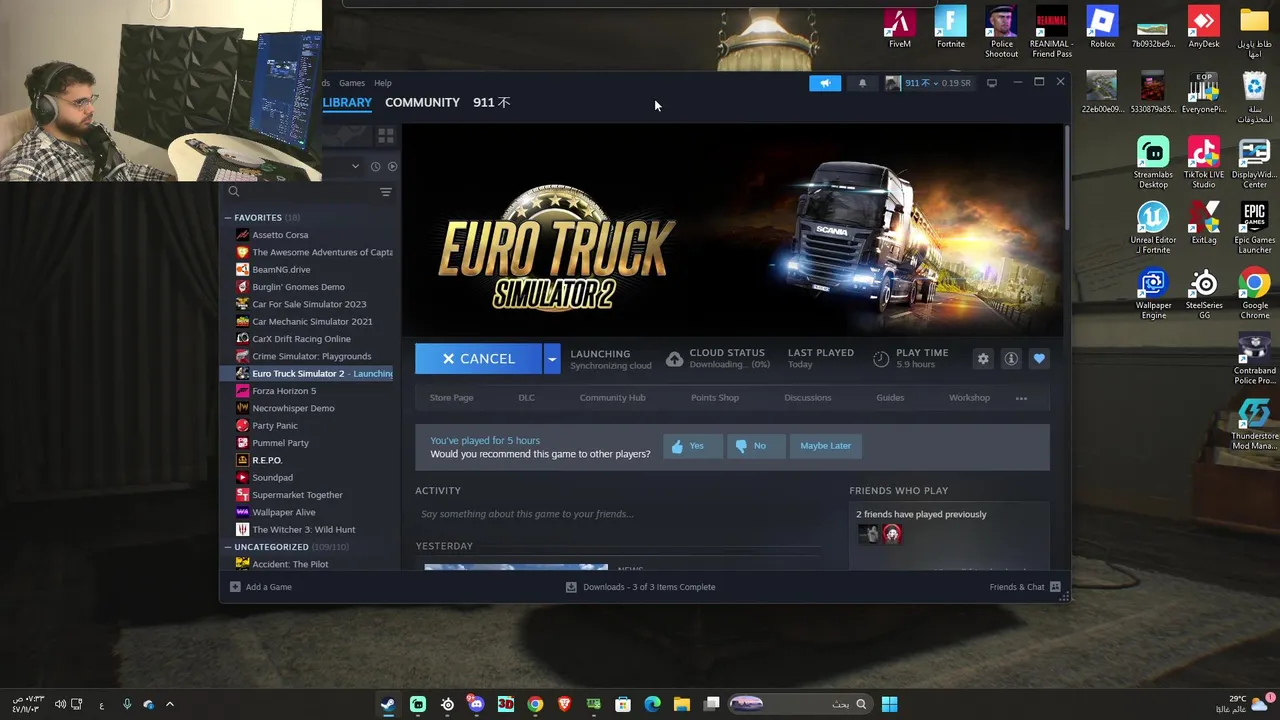Open Friends & Chat
Screen dimensions: 1280x720
1025,587
